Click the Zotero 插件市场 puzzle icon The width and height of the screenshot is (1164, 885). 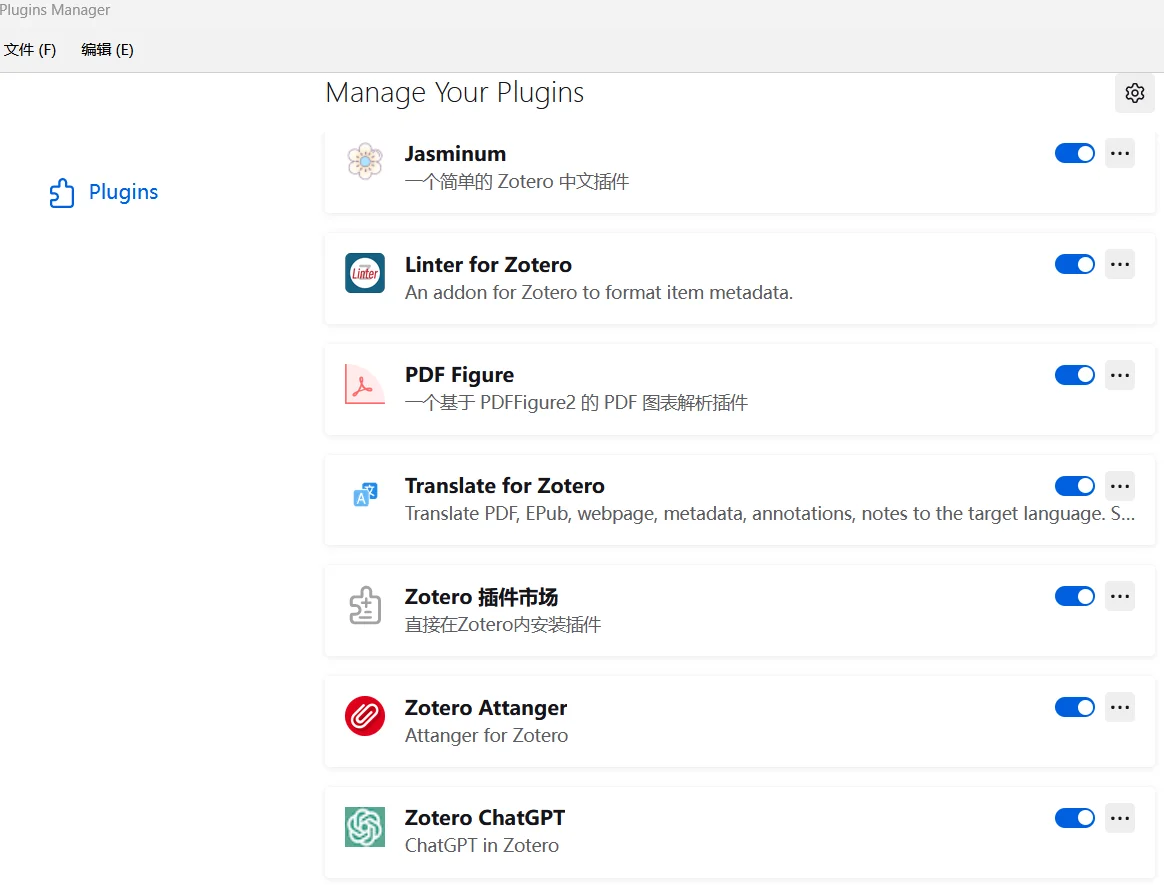pyautogui.click(x=365, y=605)
